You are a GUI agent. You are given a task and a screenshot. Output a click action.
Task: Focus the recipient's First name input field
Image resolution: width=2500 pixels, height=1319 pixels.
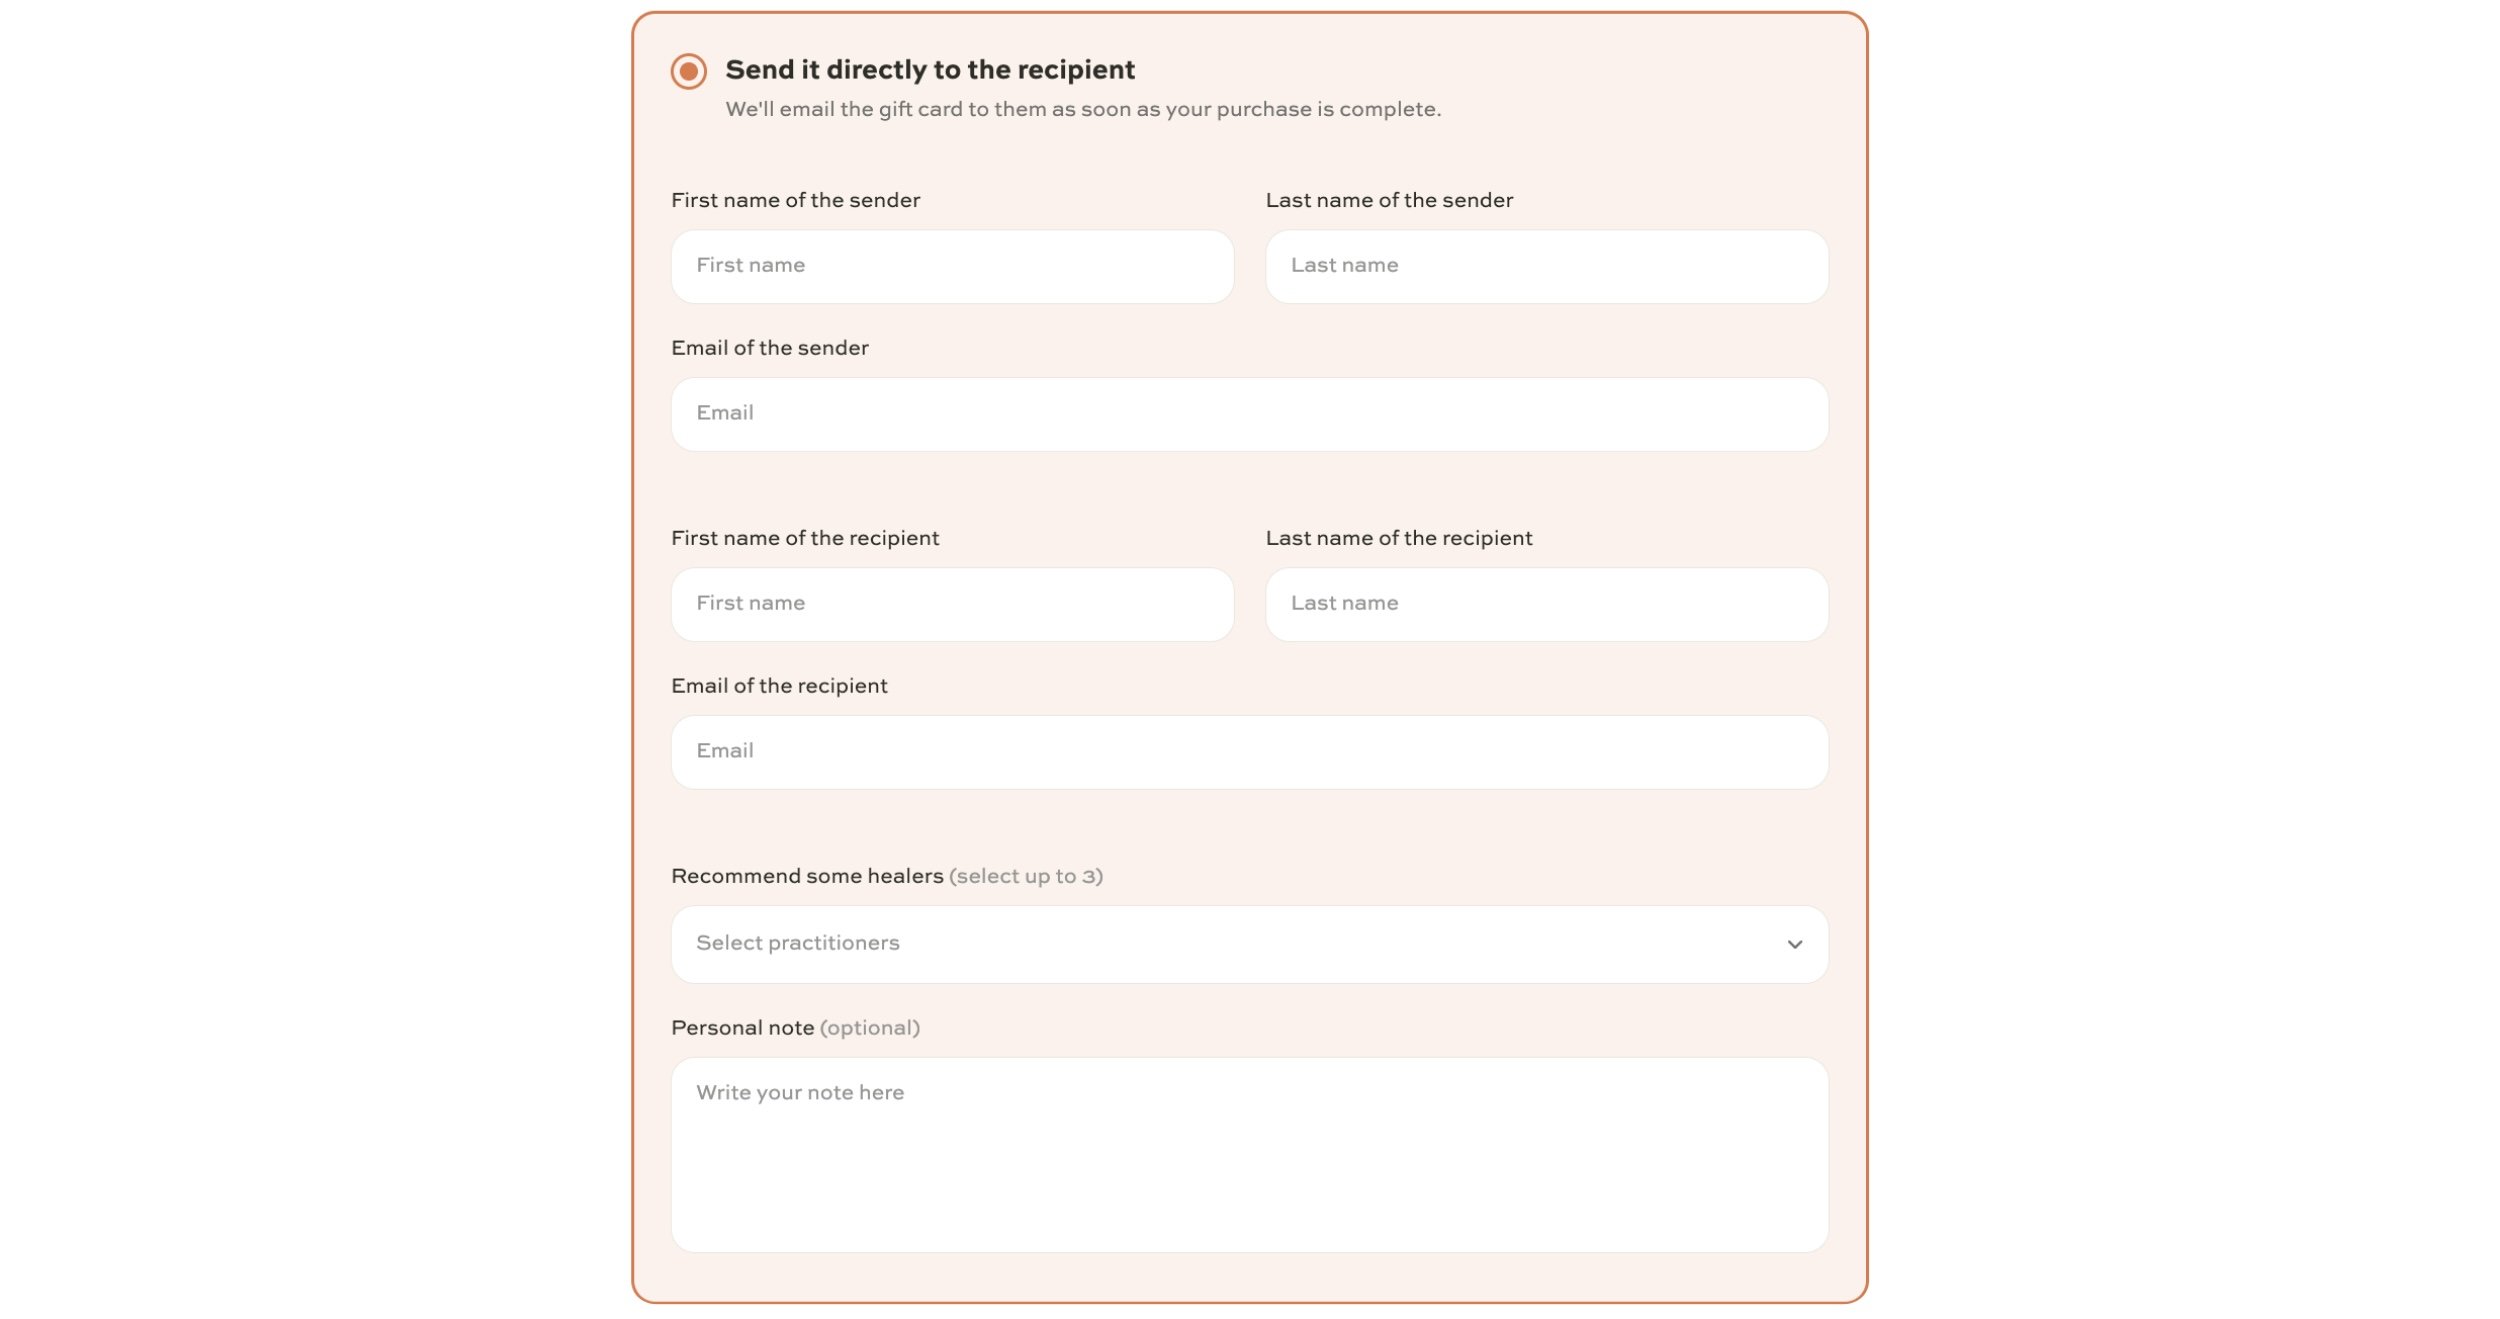952,604
